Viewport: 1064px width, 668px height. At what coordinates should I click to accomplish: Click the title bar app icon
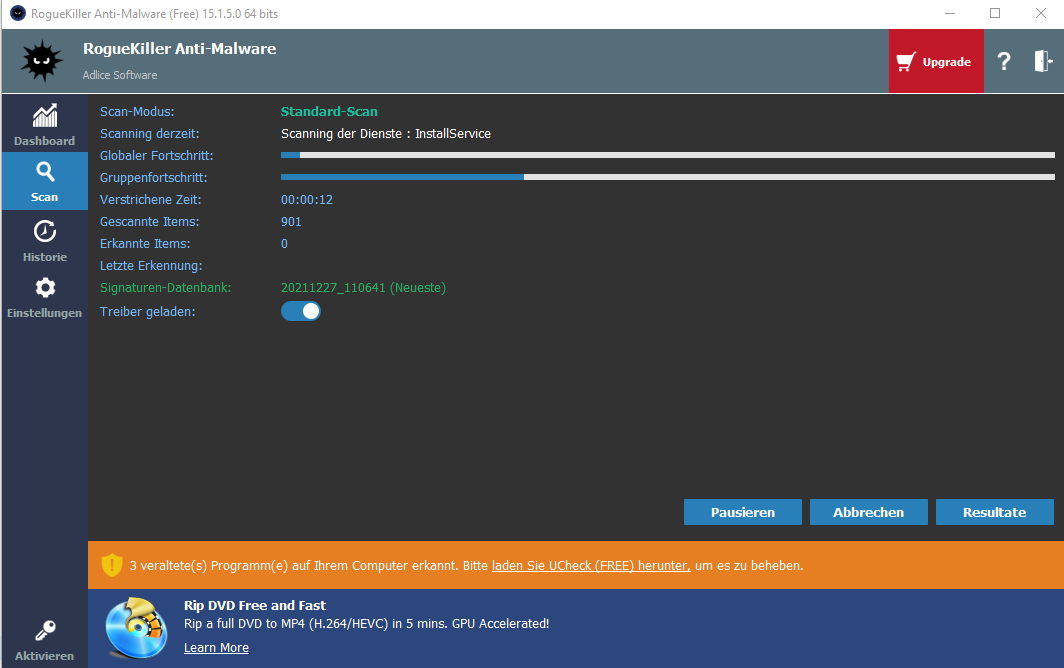18,14
